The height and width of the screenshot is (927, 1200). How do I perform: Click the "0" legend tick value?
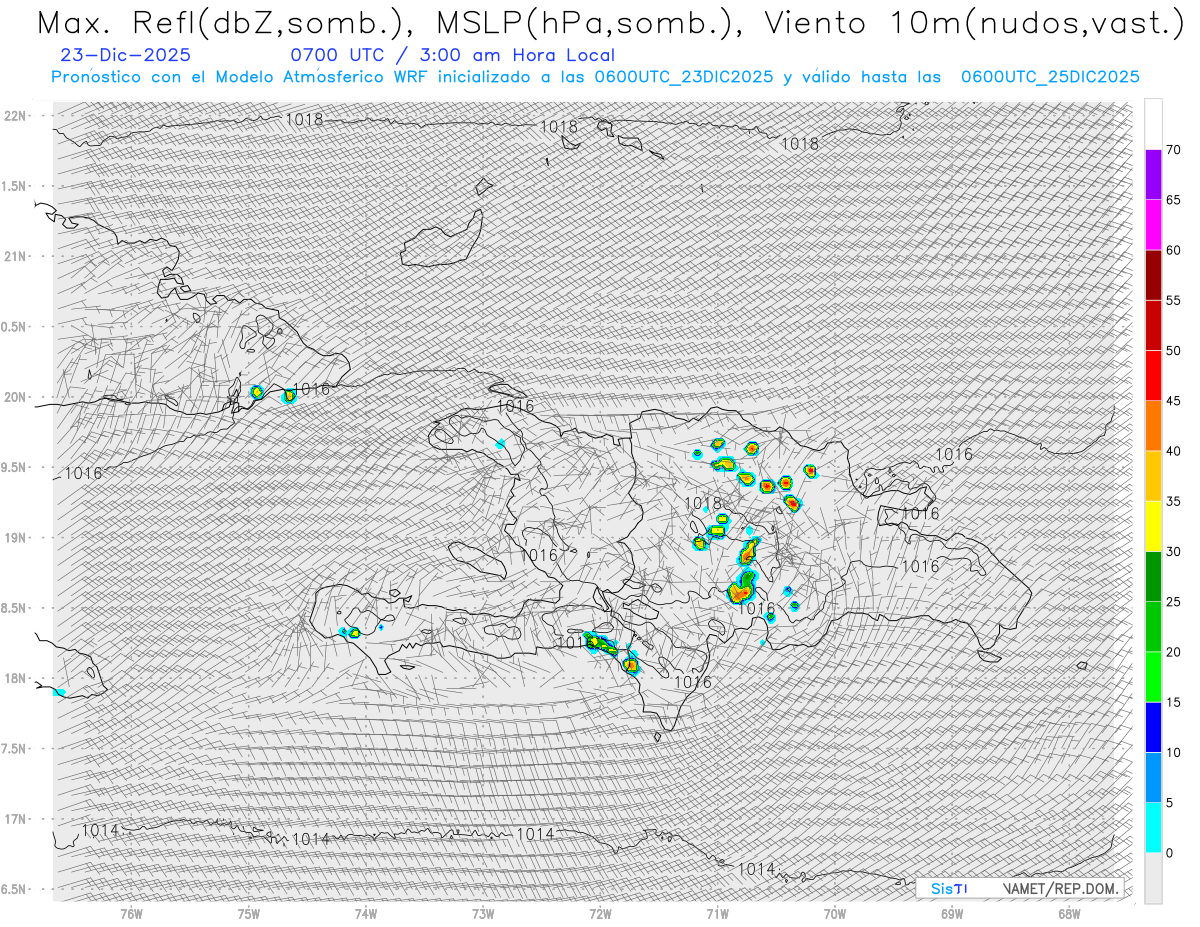pyautogui.click(x=1170, y=852)
